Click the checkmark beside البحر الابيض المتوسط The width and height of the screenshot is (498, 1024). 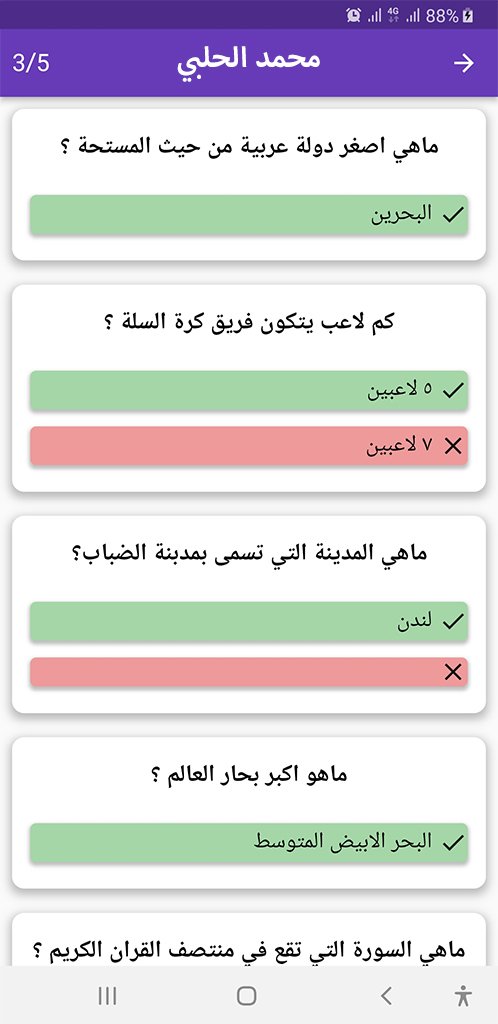[452, 842]
